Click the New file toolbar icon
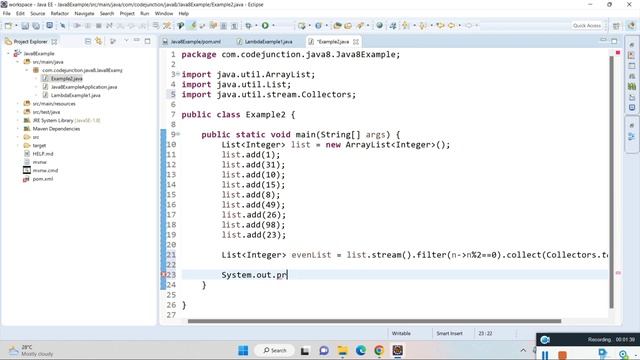This screenshot has width=640, height=360. pos(8,26)
